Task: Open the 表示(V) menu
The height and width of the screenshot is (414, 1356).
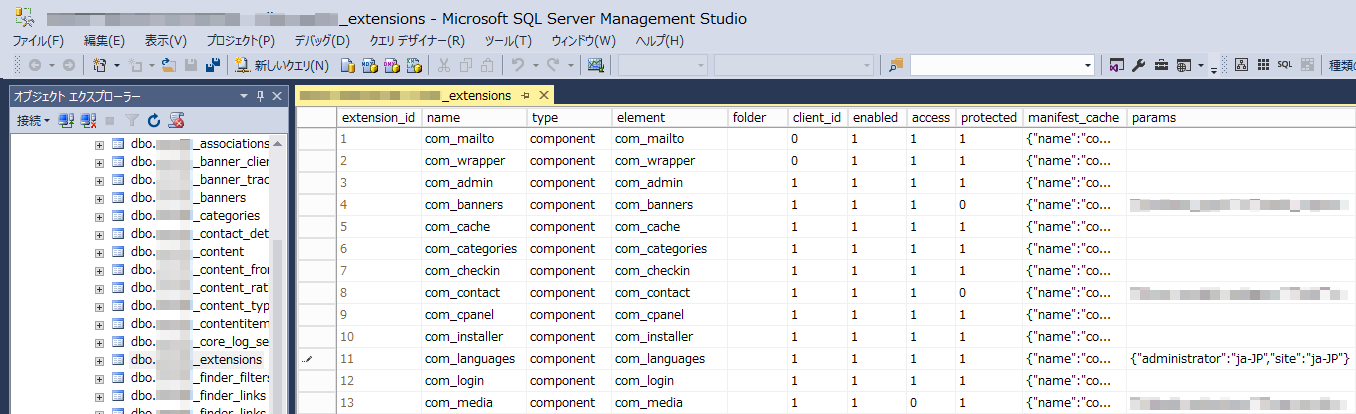Action: coord(166,41)
